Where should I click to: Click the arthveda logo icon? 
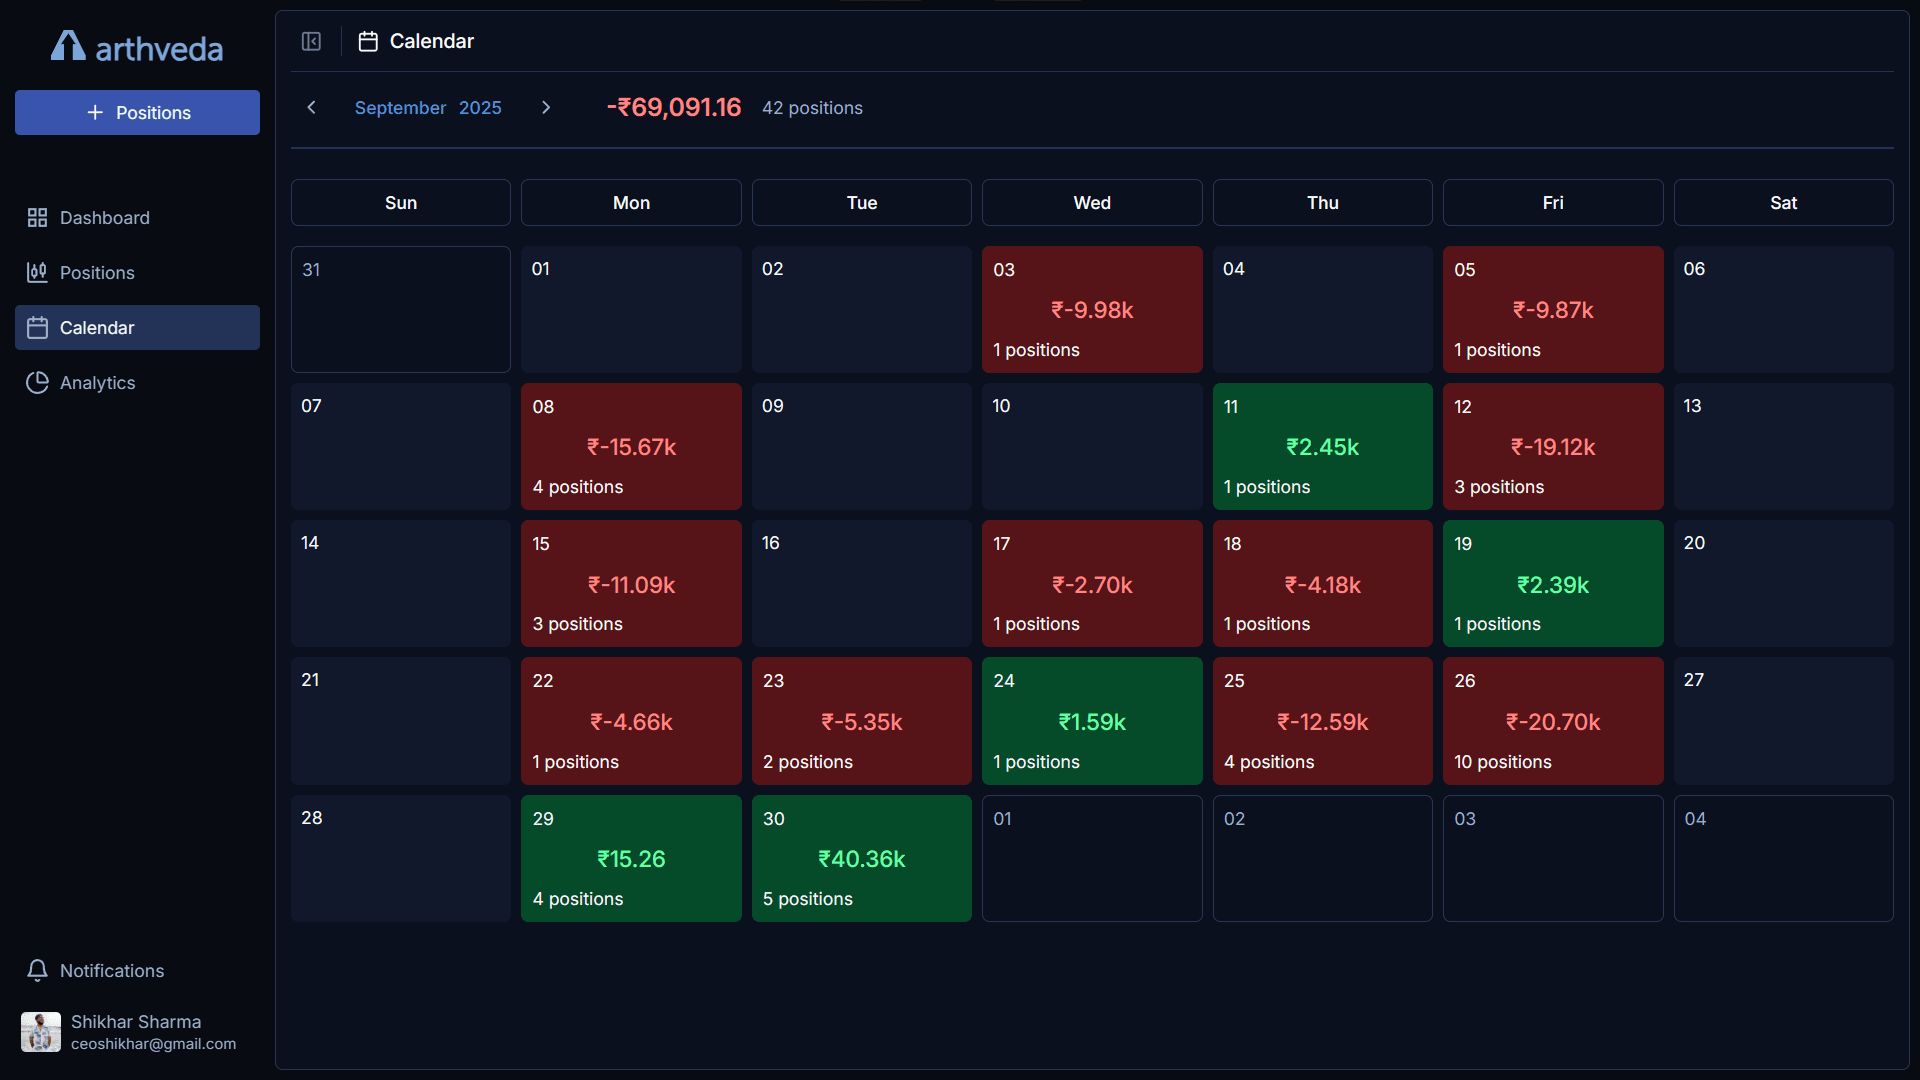tap(67, 45)
